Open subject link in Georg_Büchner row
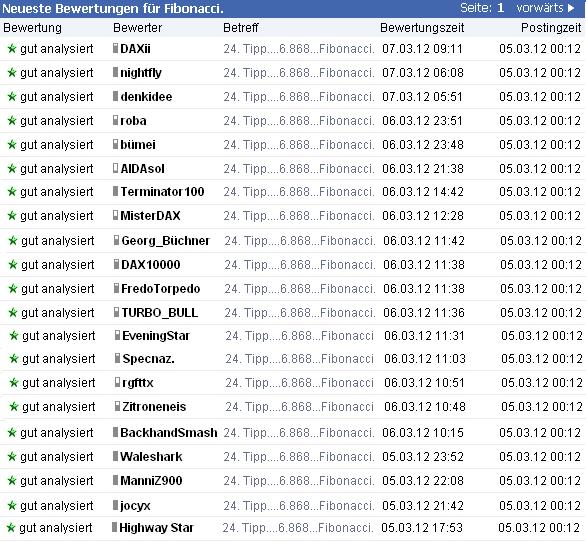Screen dimensions: 586x542 tap(300, 240)
